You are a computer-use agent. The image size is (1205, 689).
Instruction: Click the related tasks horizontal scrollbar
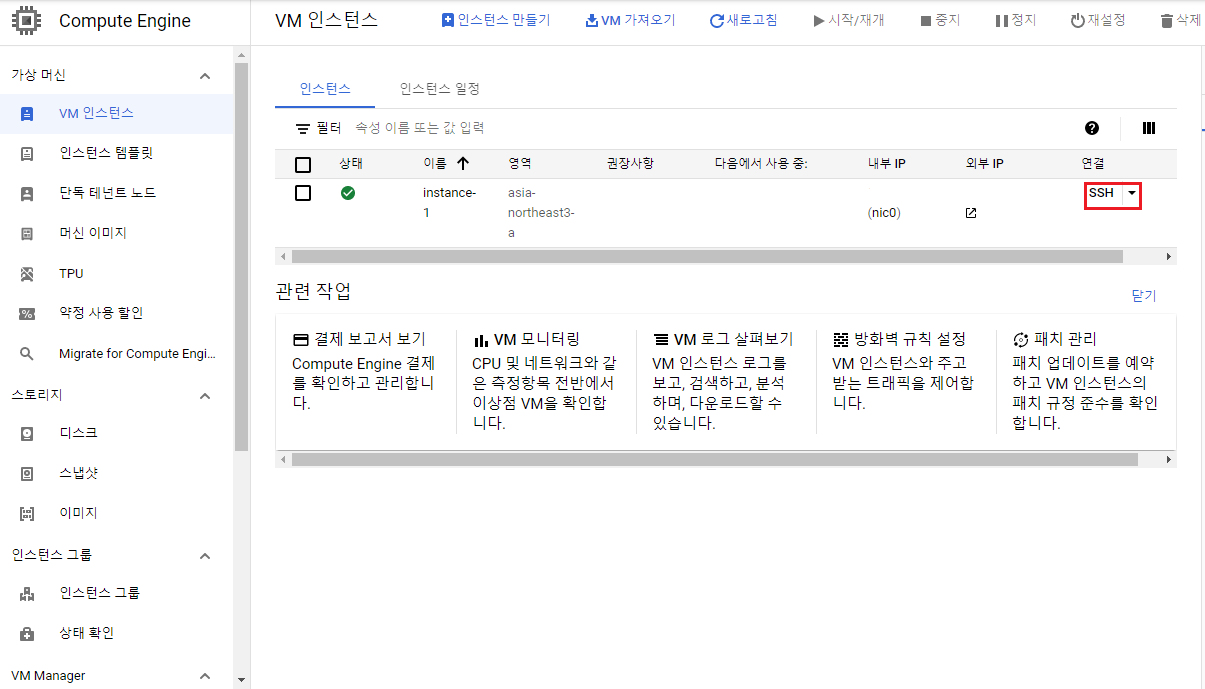[714, 460]
